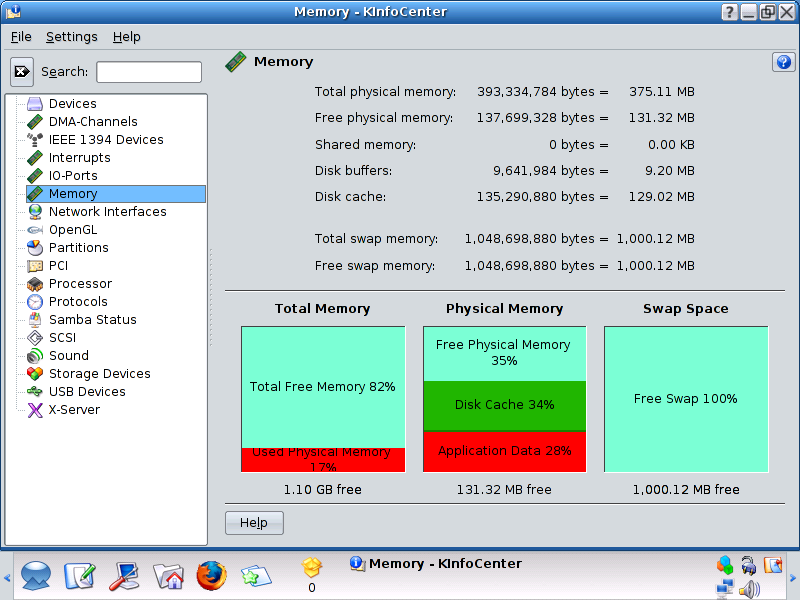Select Processor in the module list
Screen dimensions: 800x600
pos(80,284)
